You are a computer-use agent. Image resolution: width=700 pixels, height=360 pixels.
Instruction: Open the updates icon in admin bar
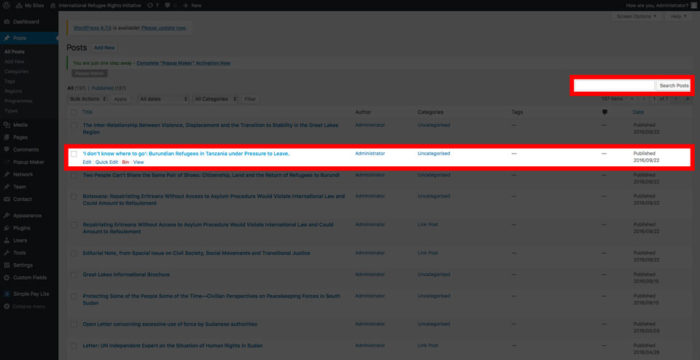tap(153, 5)
